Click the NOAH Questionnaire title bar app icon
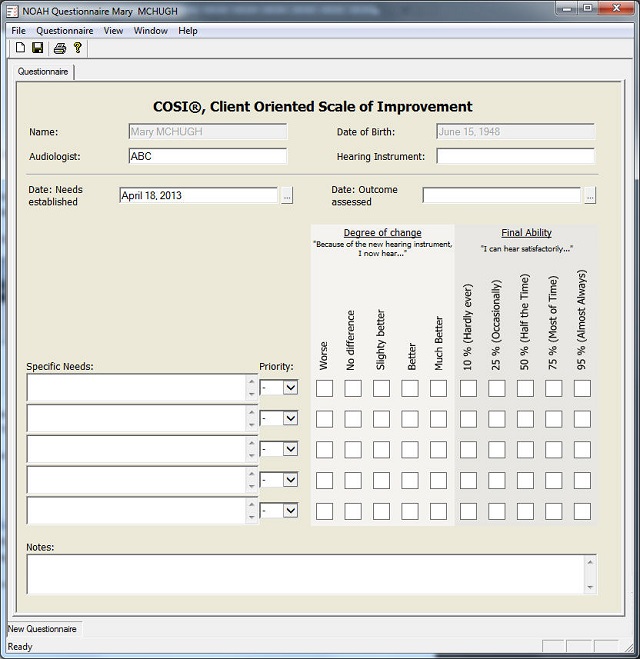The width and height of the screenshot is (640, 659). pos(13,11)
